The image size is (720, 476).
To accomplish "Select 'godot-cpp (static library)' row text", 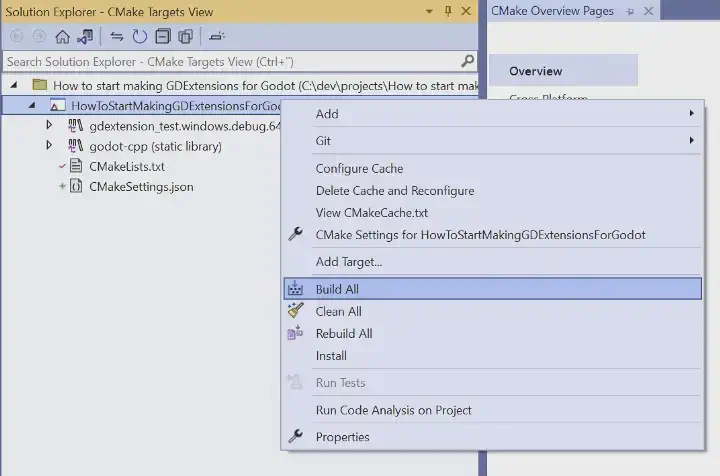I will [x=155, y=146].
